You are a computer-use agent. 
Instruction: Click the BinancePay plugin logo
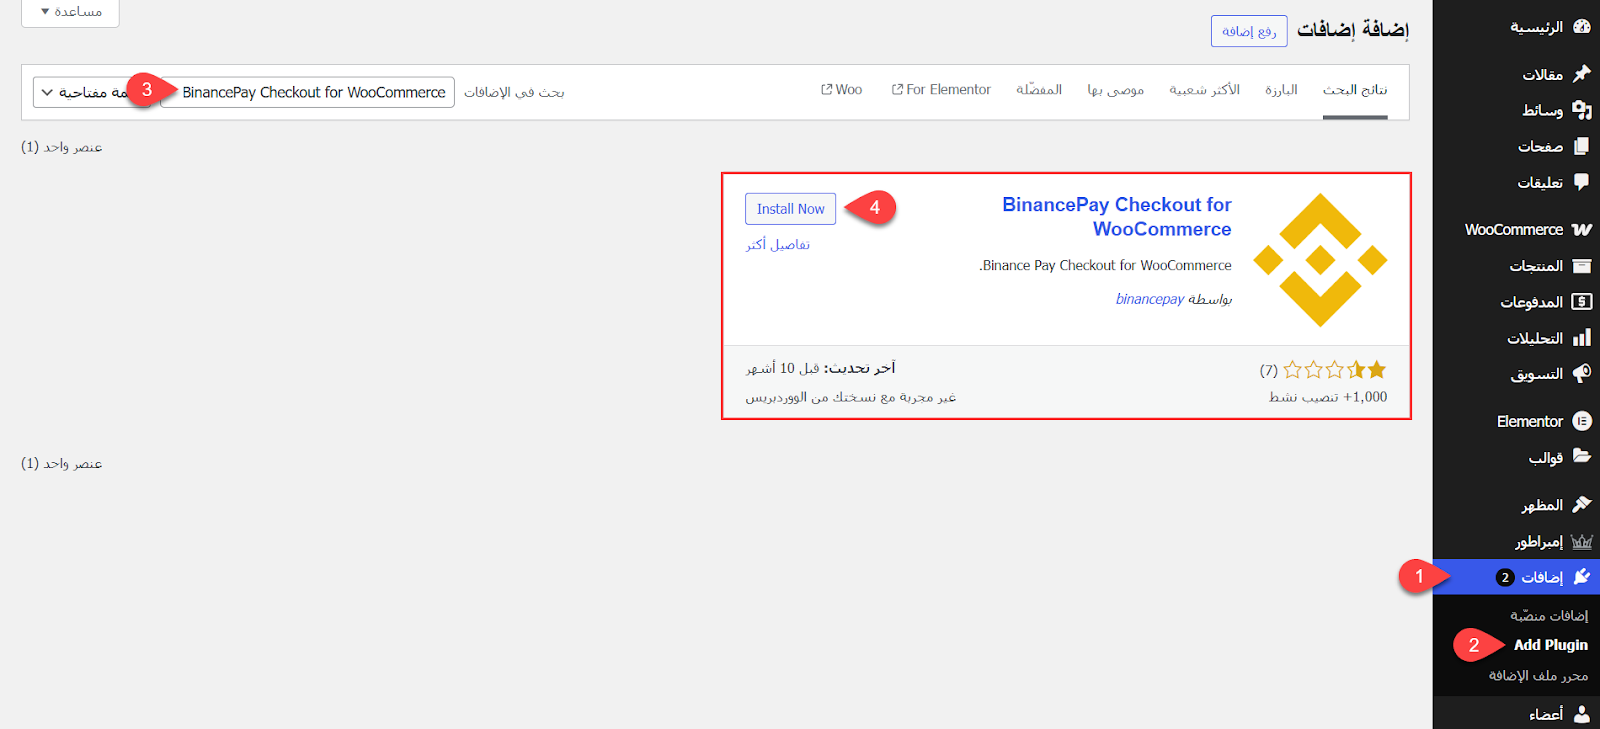tap(1320, 260)
